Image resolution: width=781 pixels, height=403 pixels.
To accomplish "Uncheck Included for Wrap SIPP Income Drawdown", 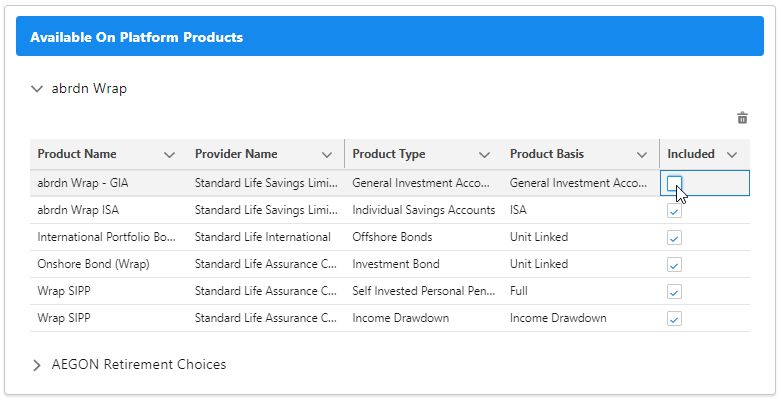I will [x=674, y=319].
